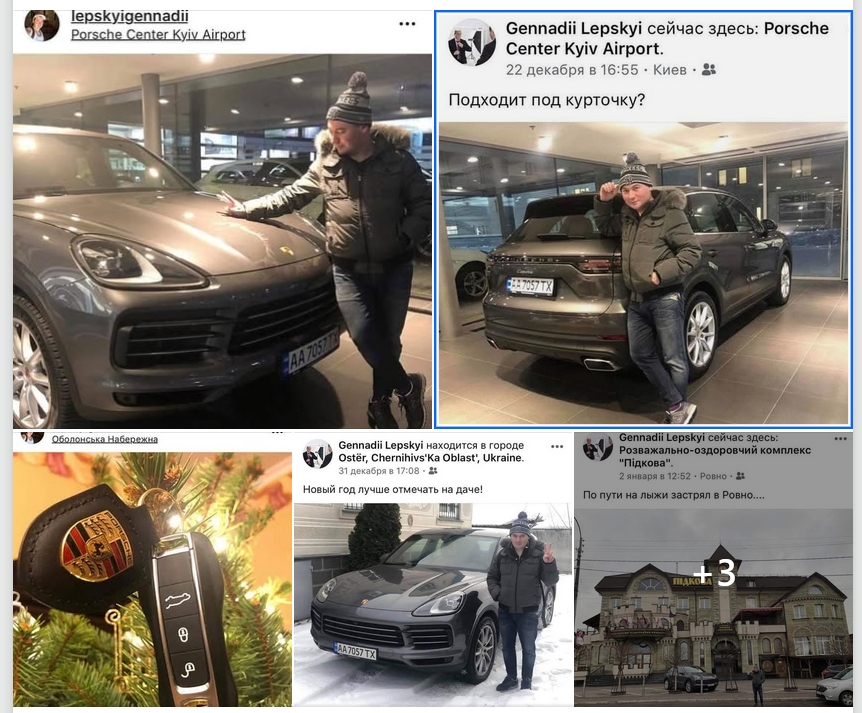
Task: Click the audience icon beside 31 декабря в 17:08
Action: click(433, 471)
